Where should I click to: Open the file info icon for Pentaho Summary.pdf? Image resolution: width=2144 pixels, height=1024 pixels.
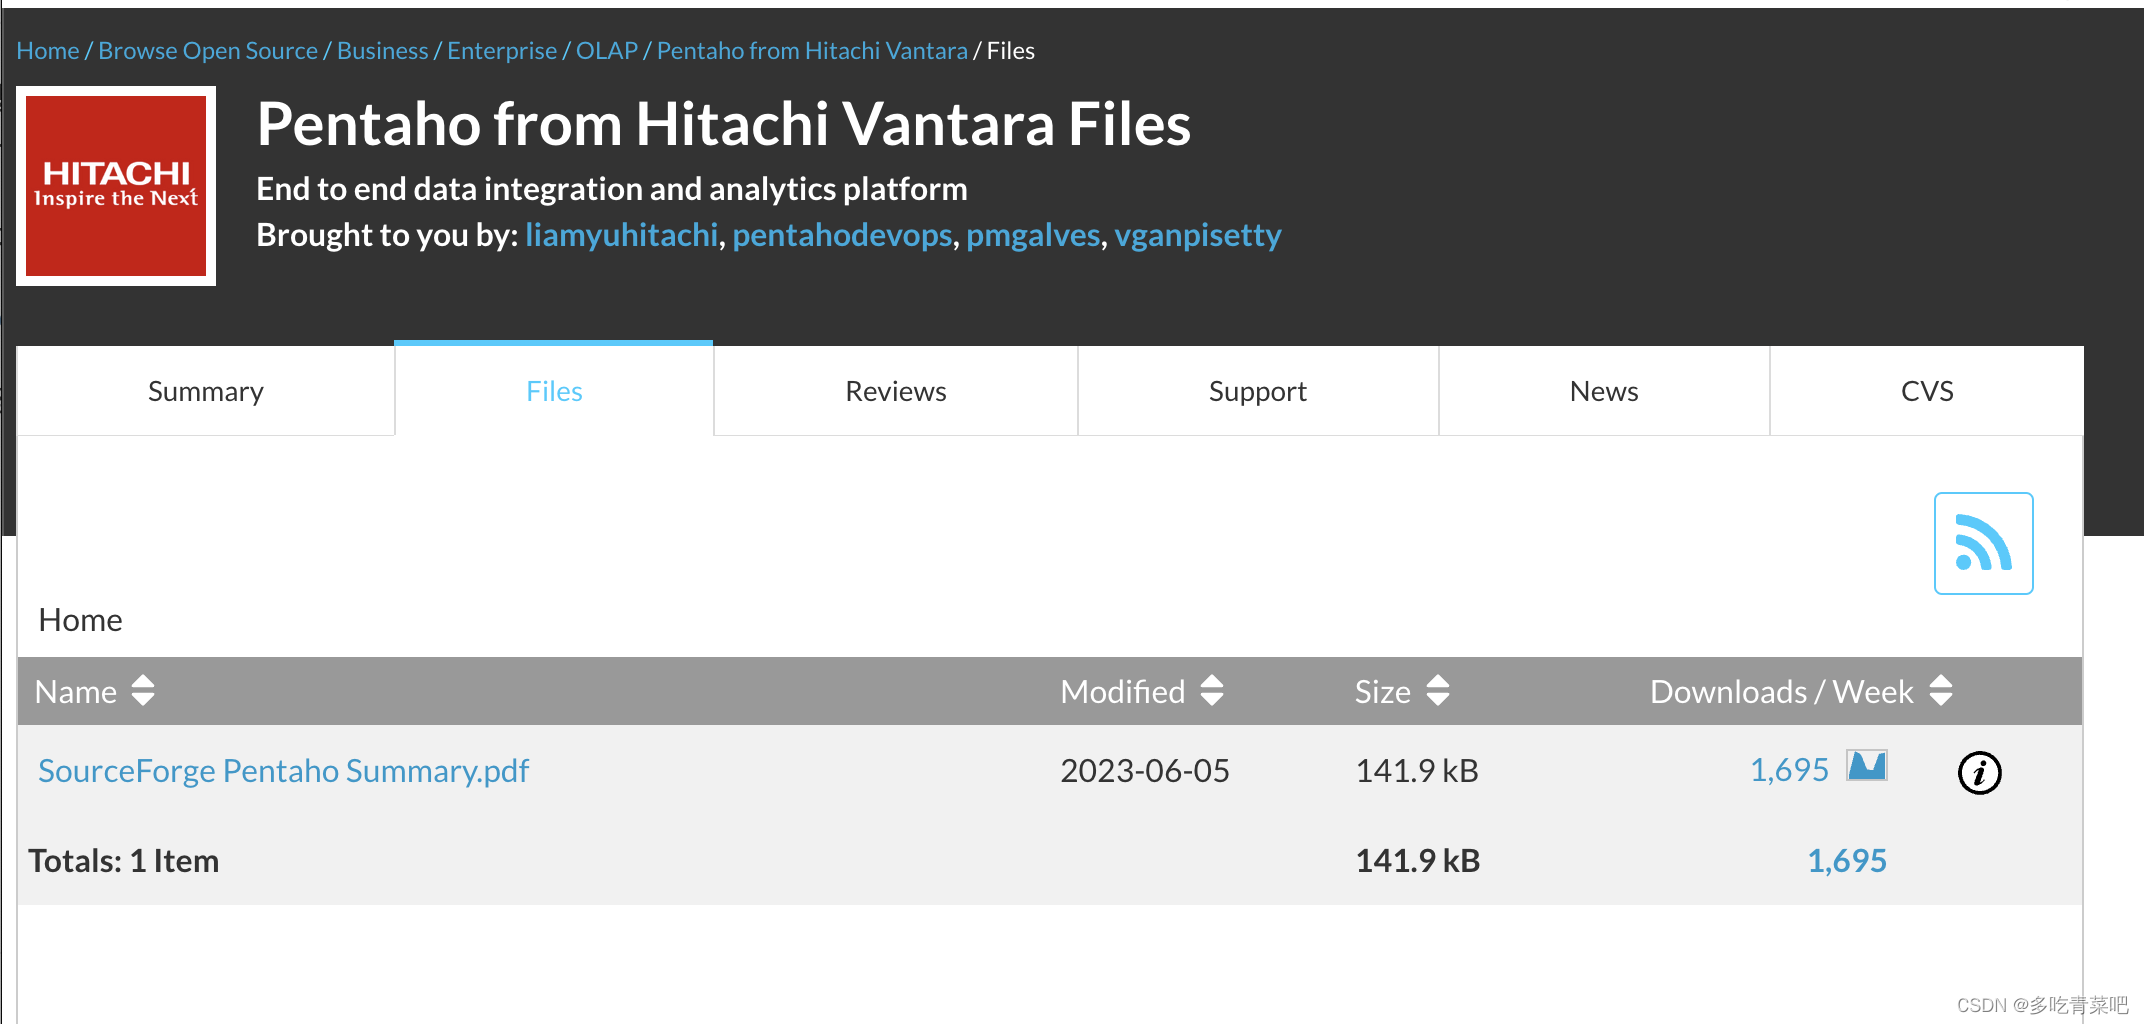[x=1979, y=772]
